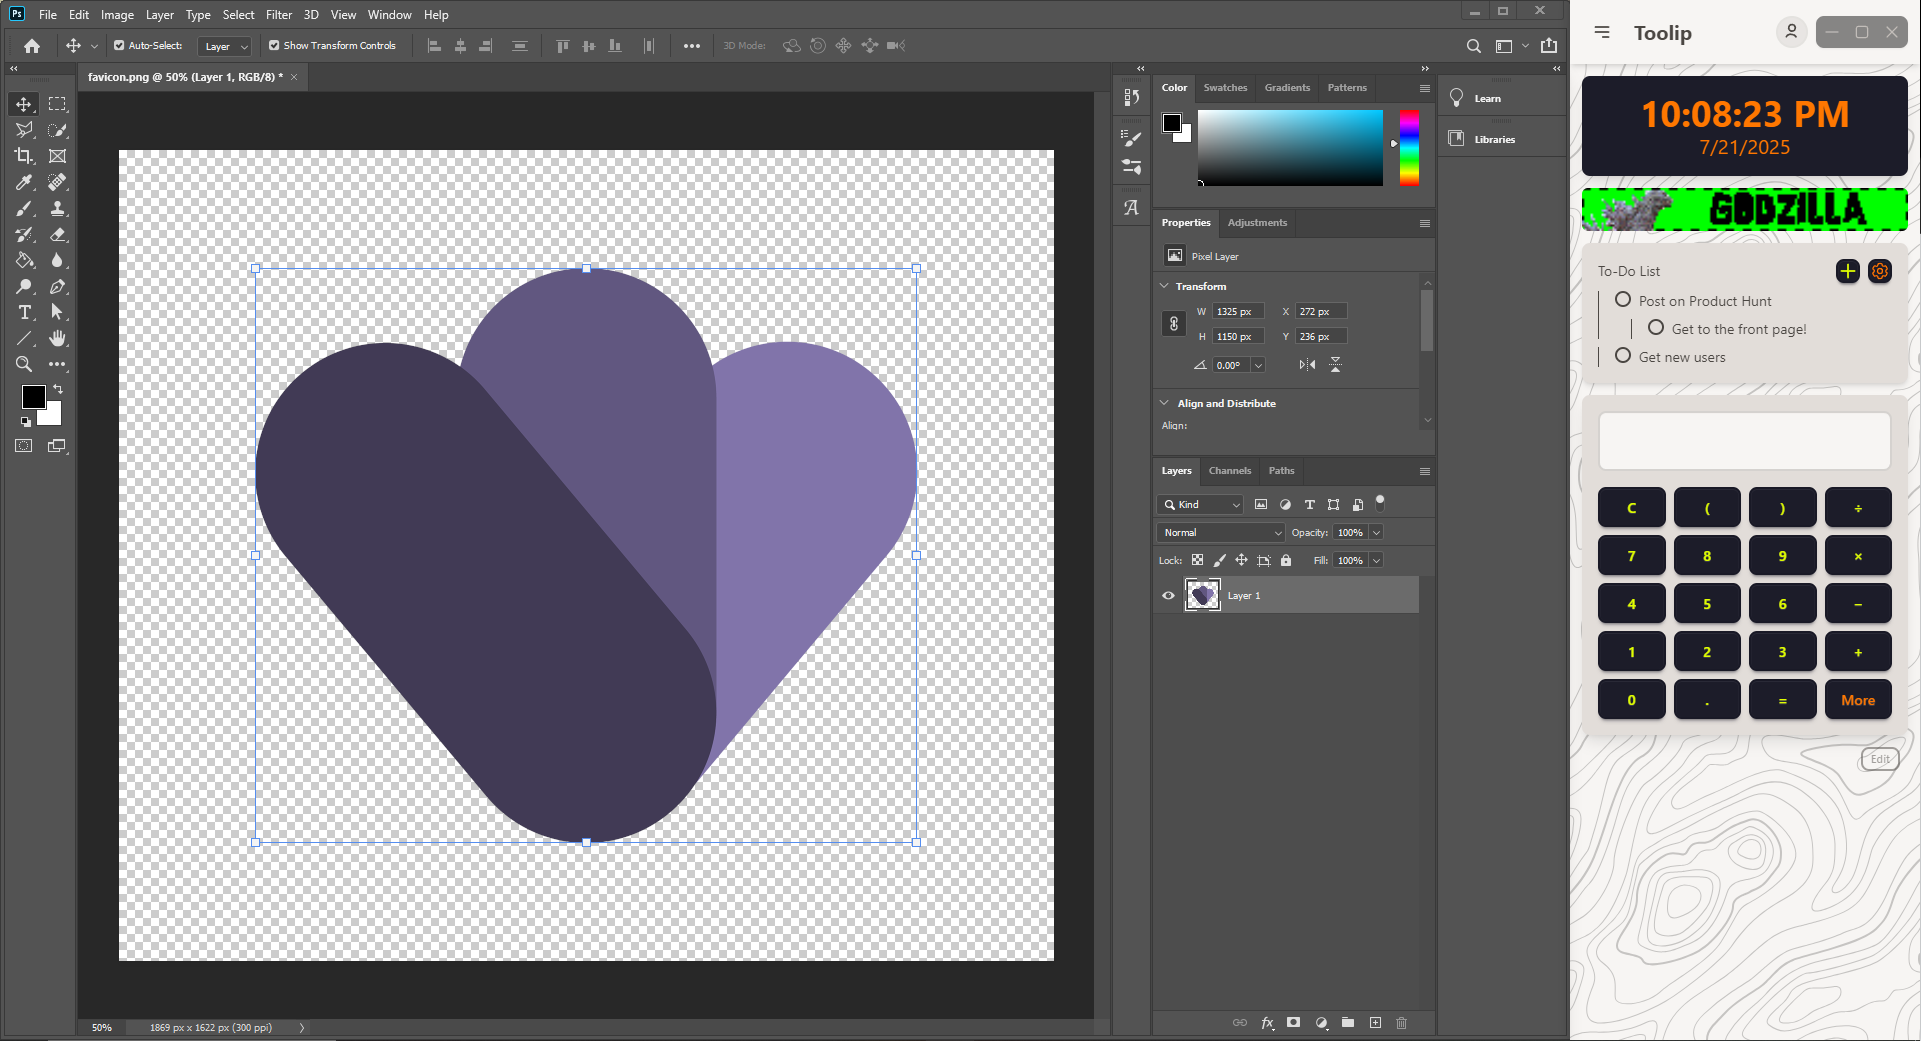
Task: Select the Quick Selection tool
Action: coord(58,130)
